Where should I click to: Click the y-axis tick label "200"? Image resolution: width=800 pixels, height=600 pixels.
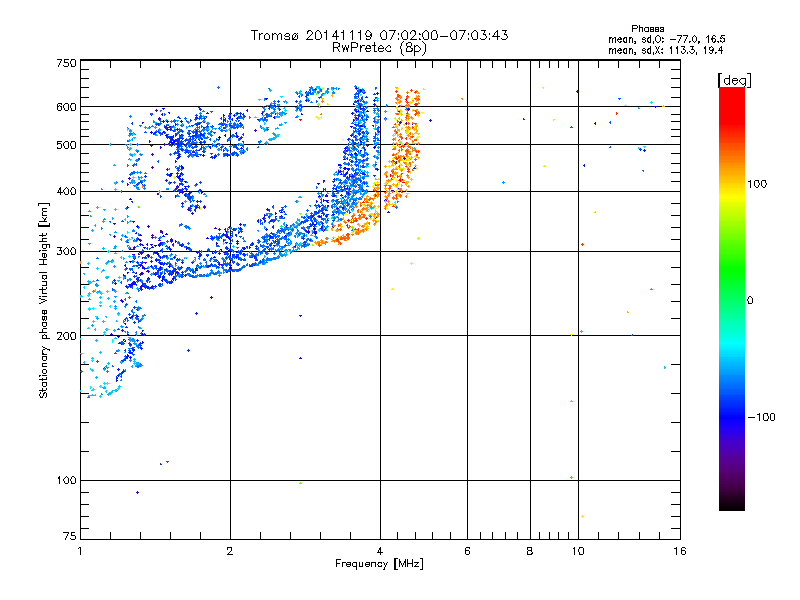(x=66, y=336)
